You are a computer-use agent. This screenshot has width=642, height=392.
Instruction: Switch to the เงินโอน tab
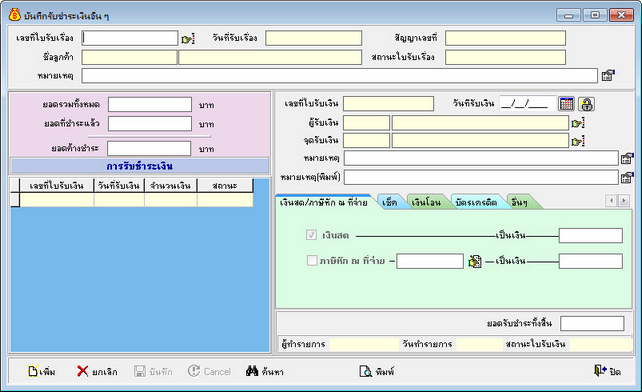click(427, 202)
